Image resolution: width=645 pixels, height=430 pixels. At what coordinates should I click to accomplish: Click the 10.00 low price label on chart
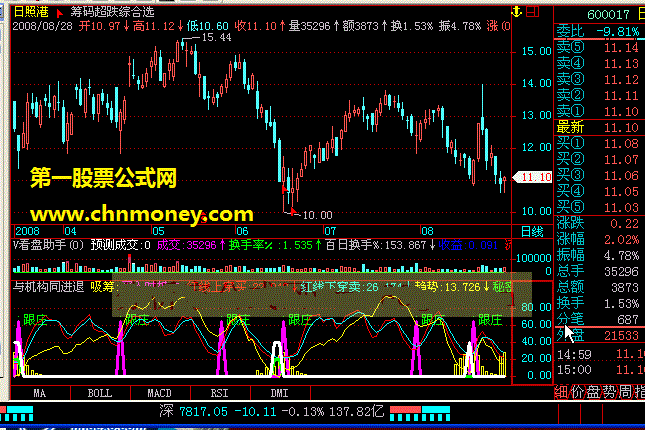317,215
